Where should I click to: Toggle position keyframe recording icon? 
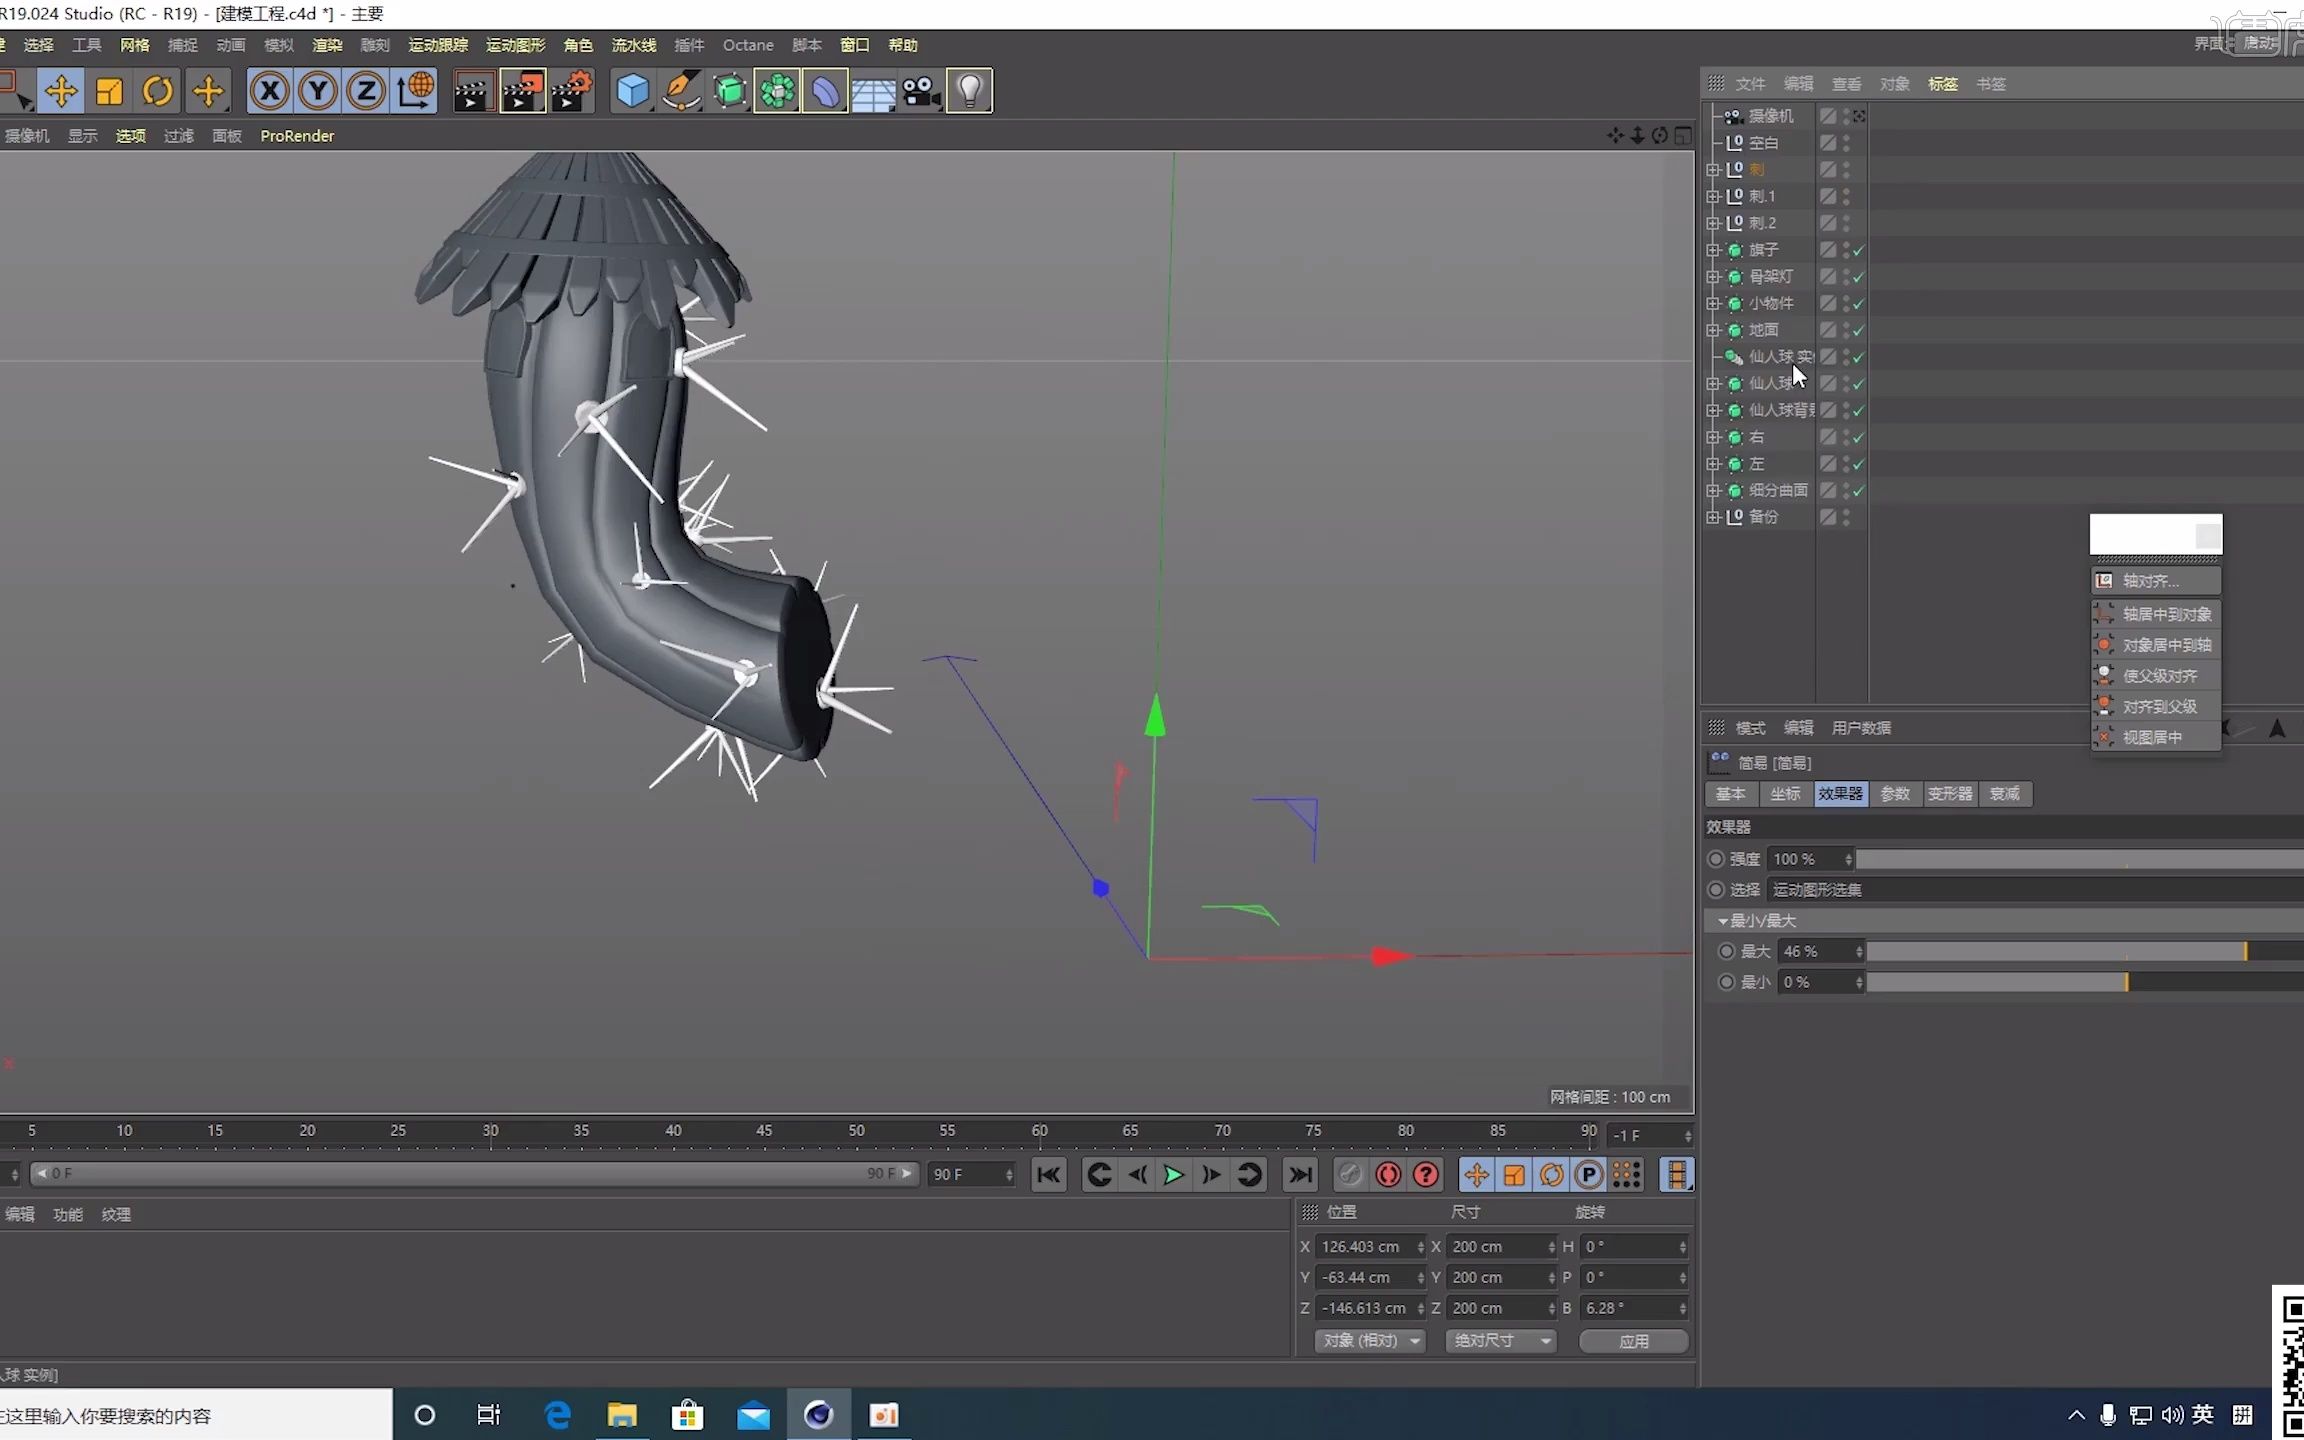point(1476,1175)
